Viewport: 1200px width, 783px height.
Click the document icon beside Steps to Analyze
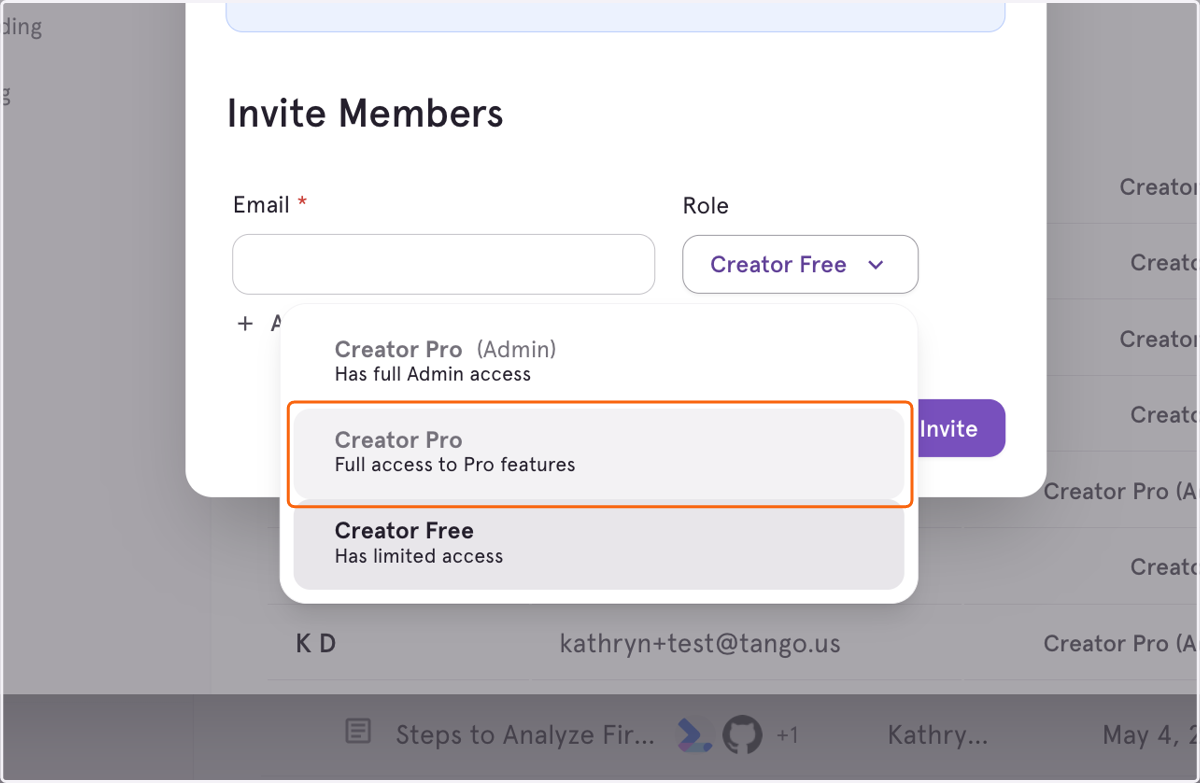pos(358,732)
